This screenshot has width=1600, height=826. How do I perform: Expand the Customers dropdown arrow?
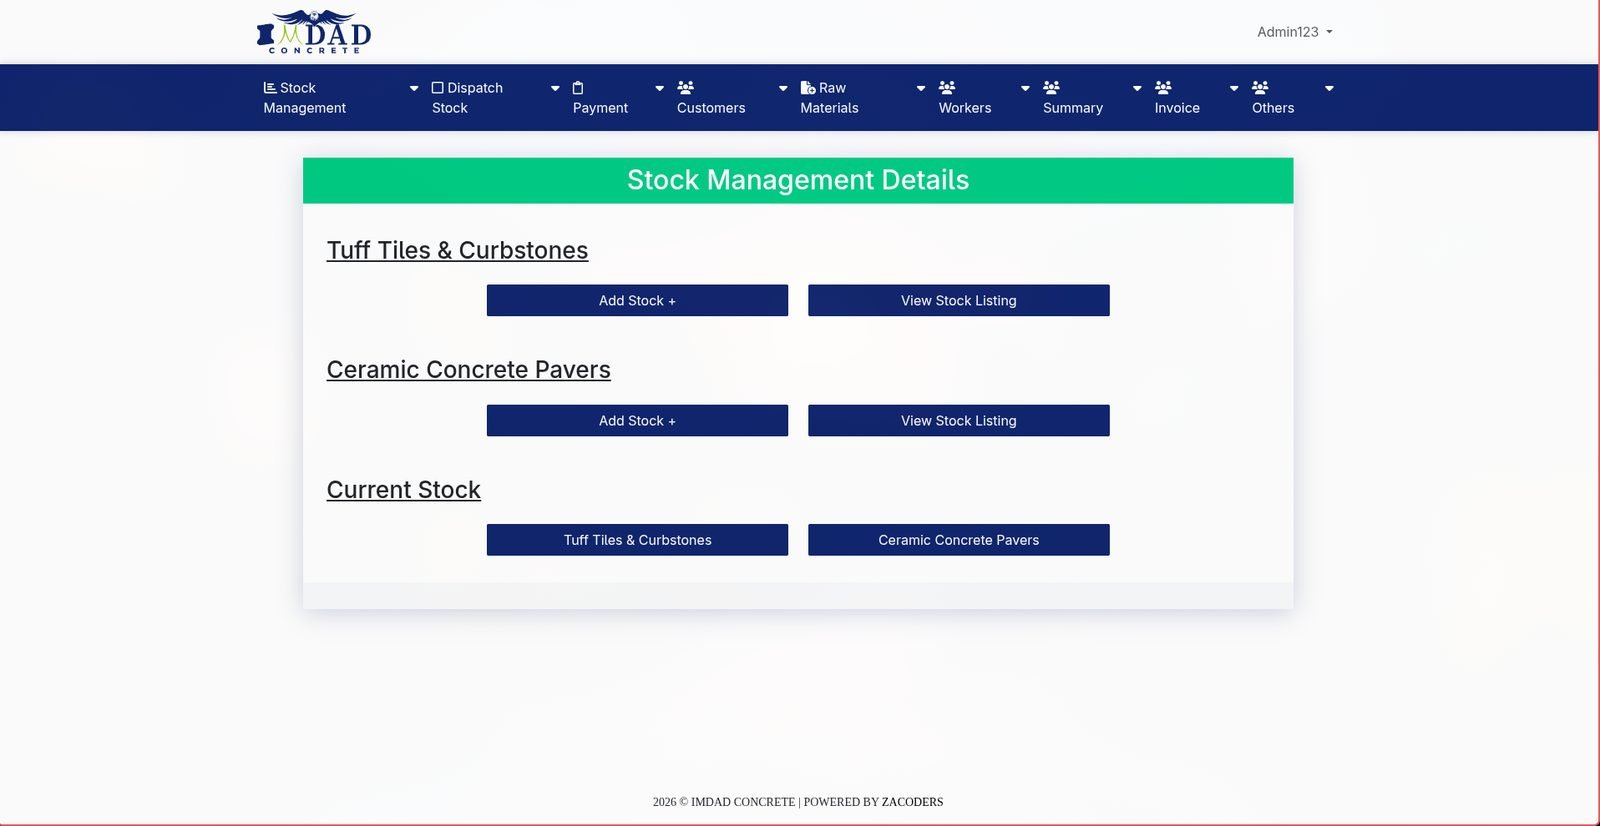(x=783, y=89)
